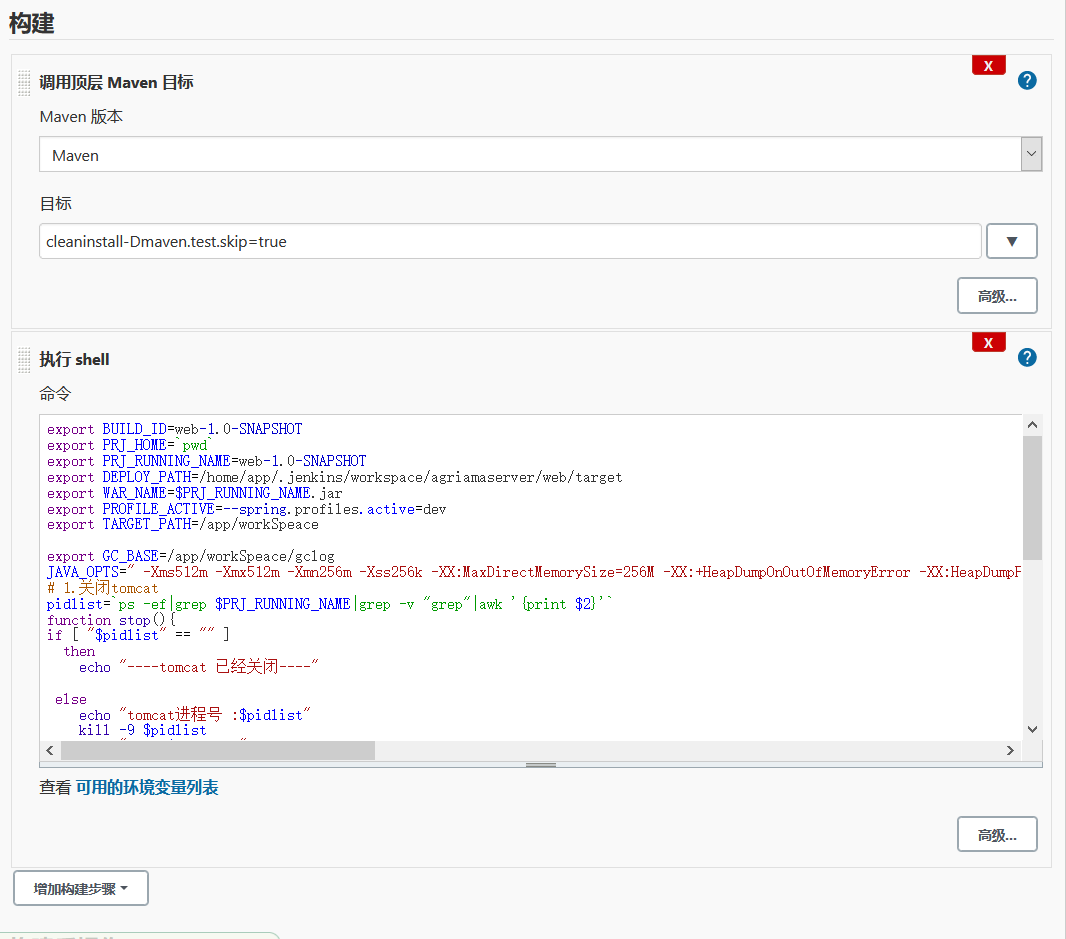Click the 目标 input with cleaninstall text
Screen dimensions: 1066x939
510,241
